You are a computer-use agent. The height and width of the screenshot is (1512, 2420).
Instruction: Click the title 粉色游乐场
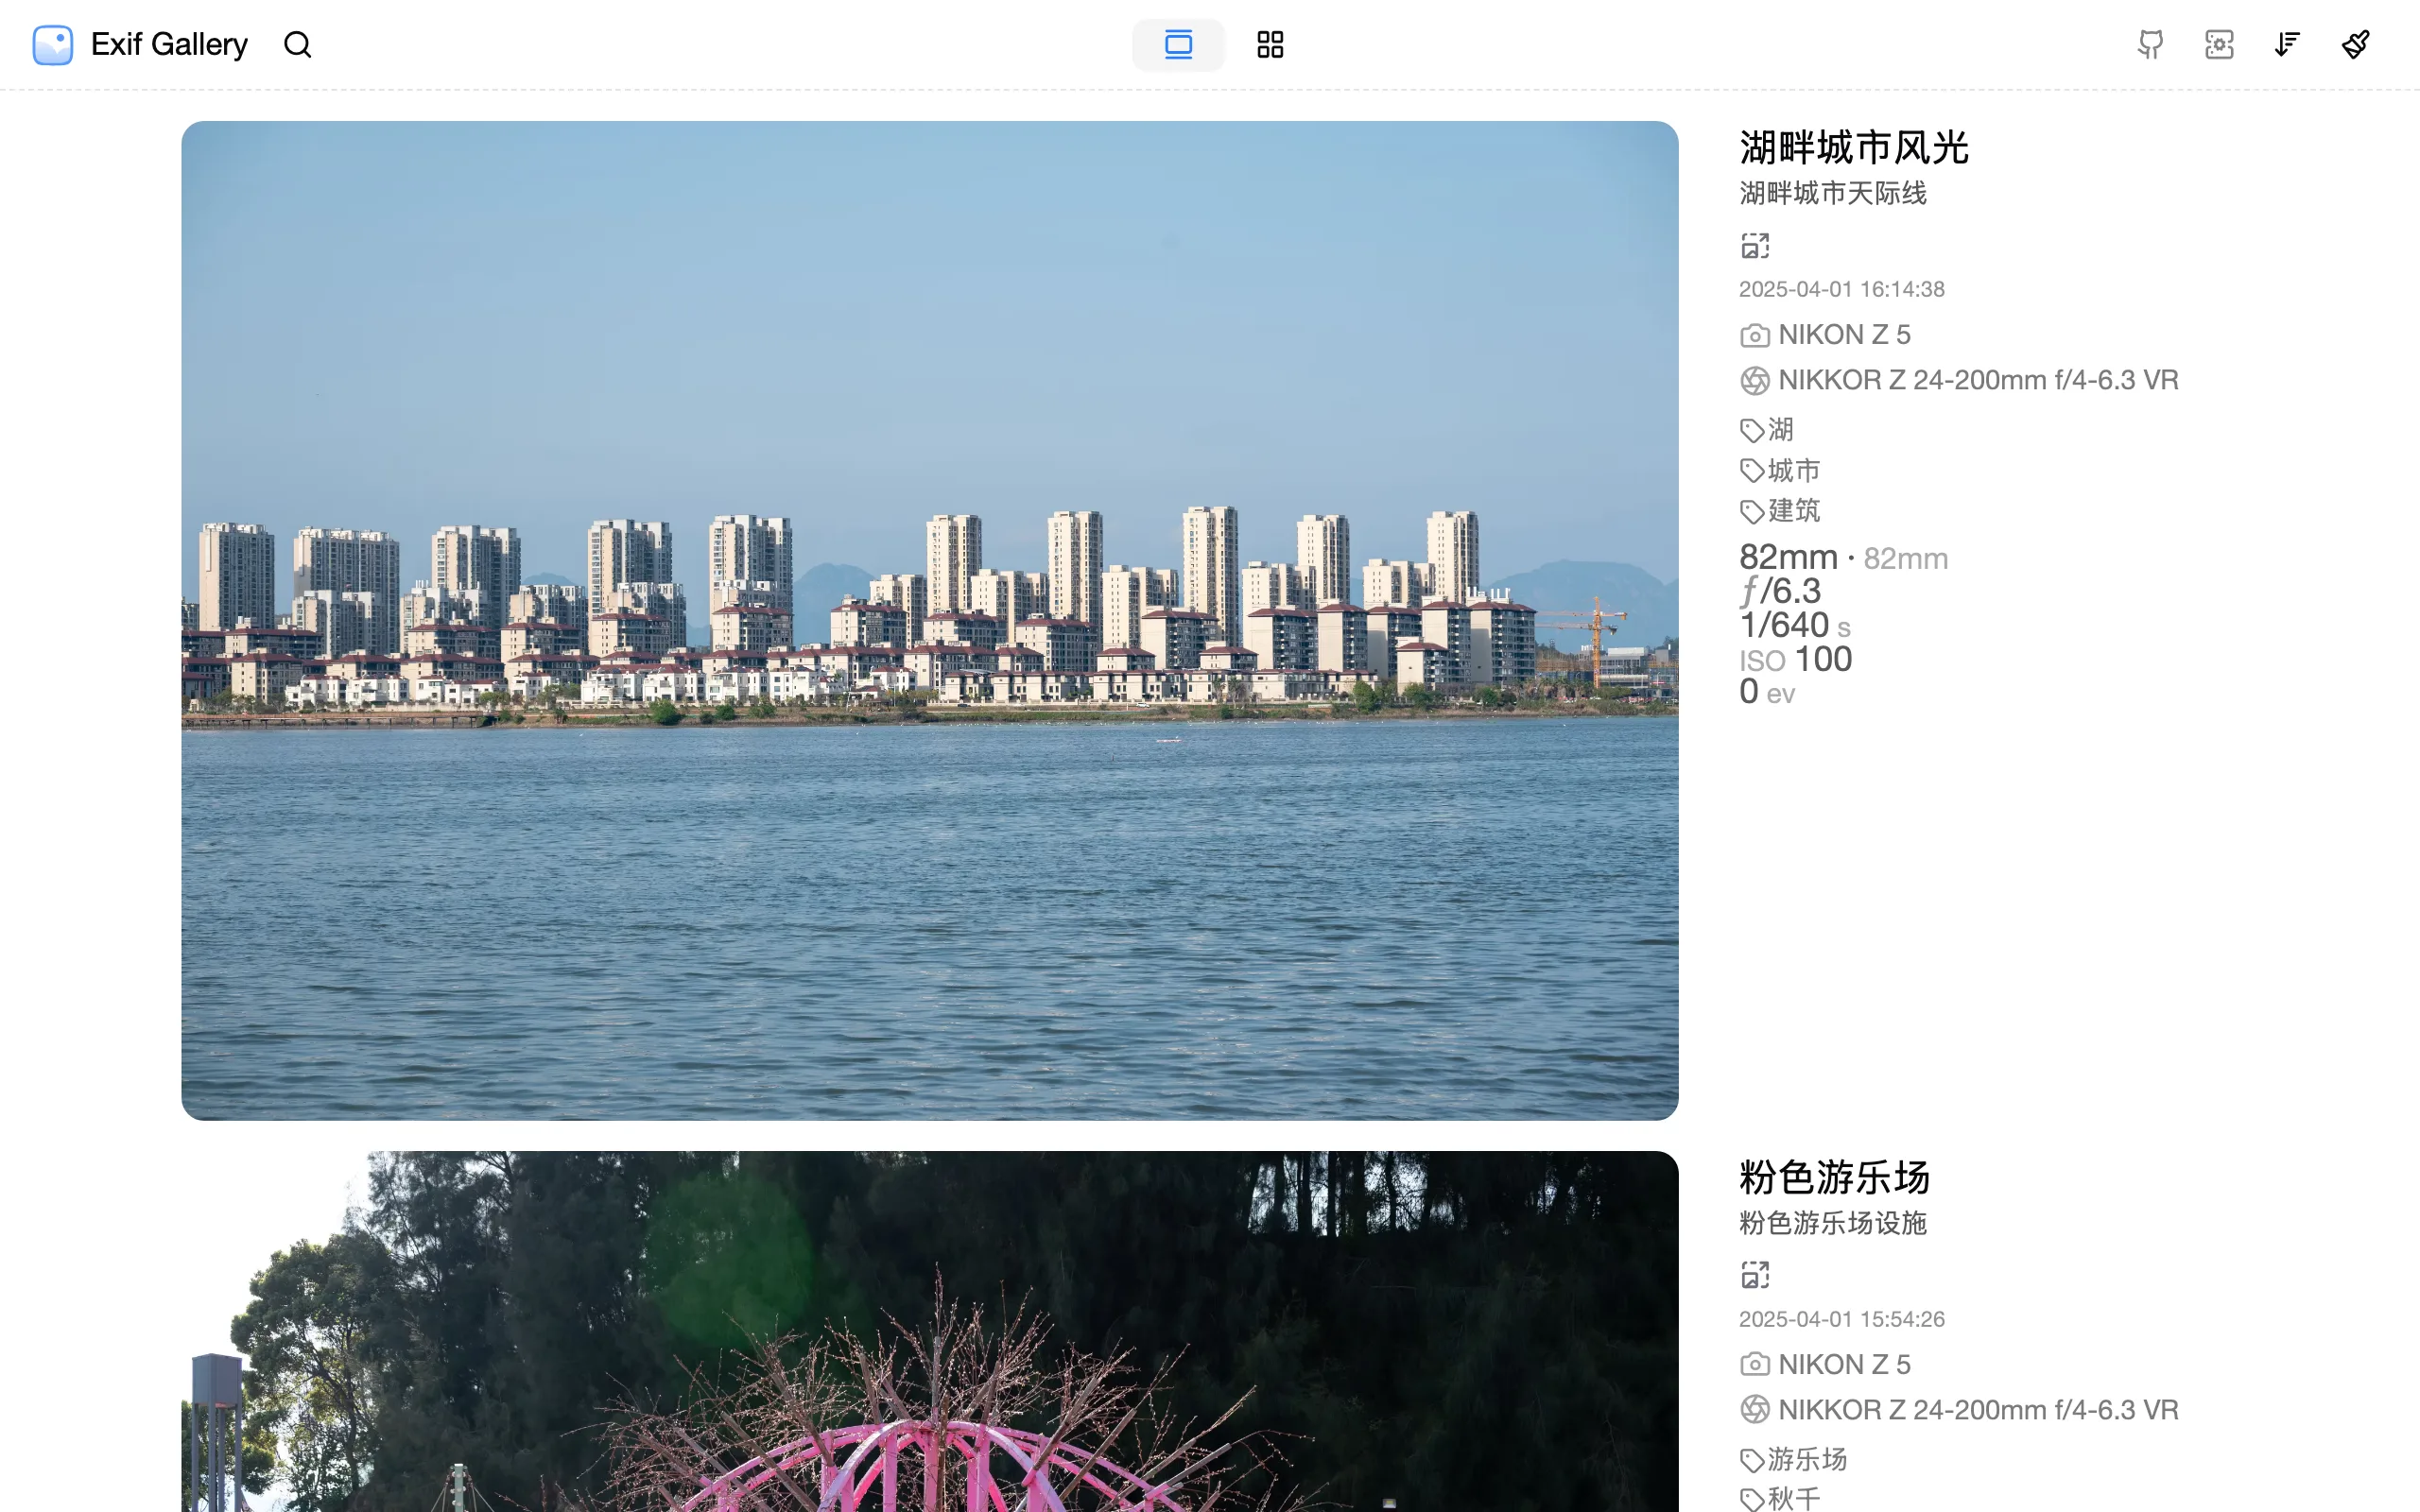click(x=1834, y=1177)
